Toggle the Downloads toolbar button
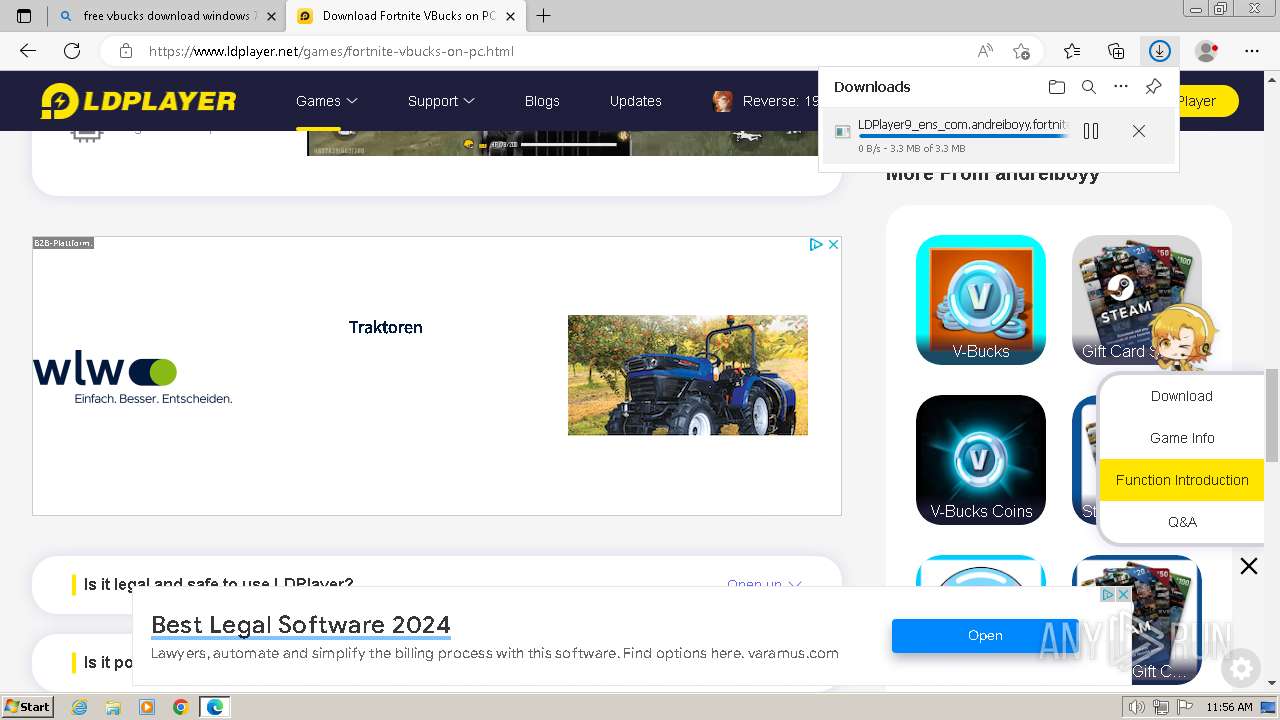 1160,51
